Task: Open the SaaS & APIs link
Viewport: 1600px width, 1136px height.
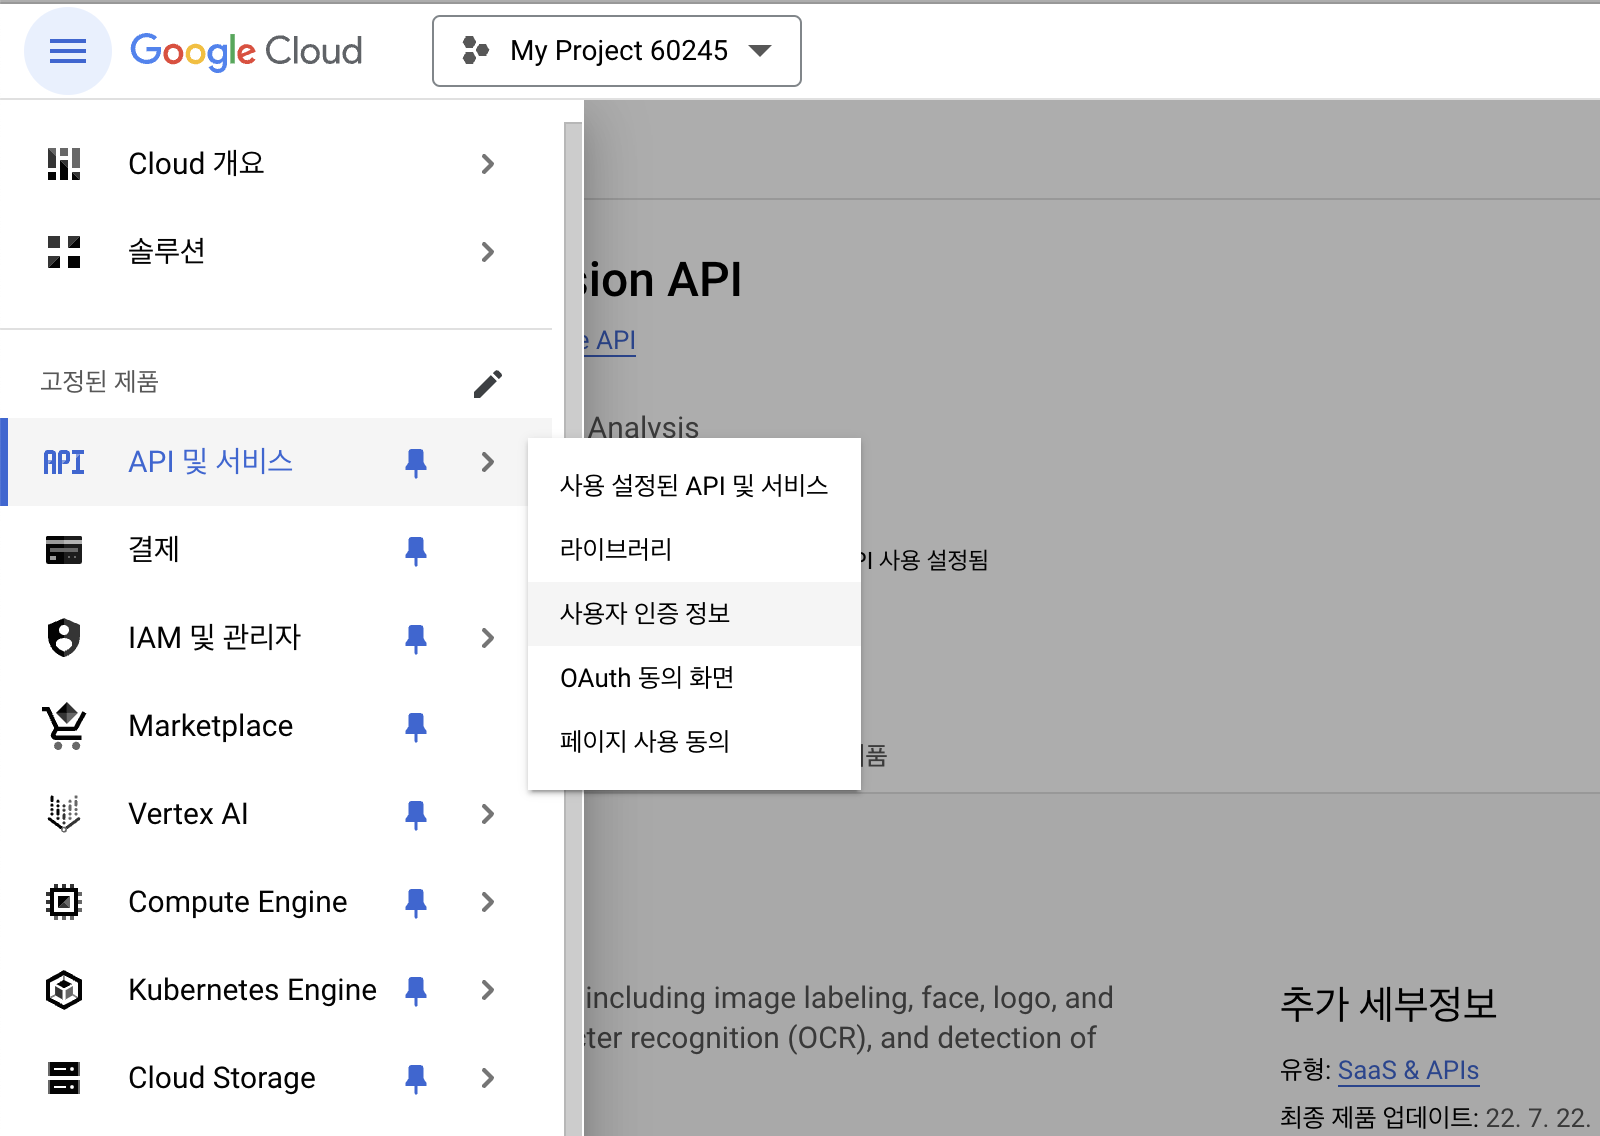Action: (x=1408, y=1071)
